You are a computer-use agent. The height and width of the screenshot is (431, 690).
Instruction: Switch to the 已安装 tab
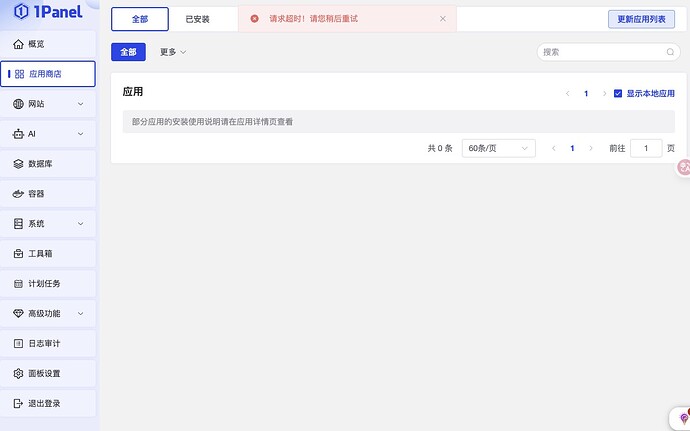[198, 19]
